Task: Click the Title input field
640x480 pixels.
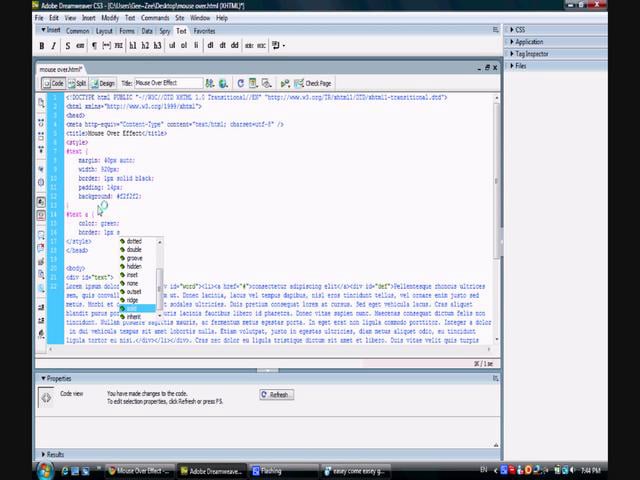Action: [x=170, y=83]
